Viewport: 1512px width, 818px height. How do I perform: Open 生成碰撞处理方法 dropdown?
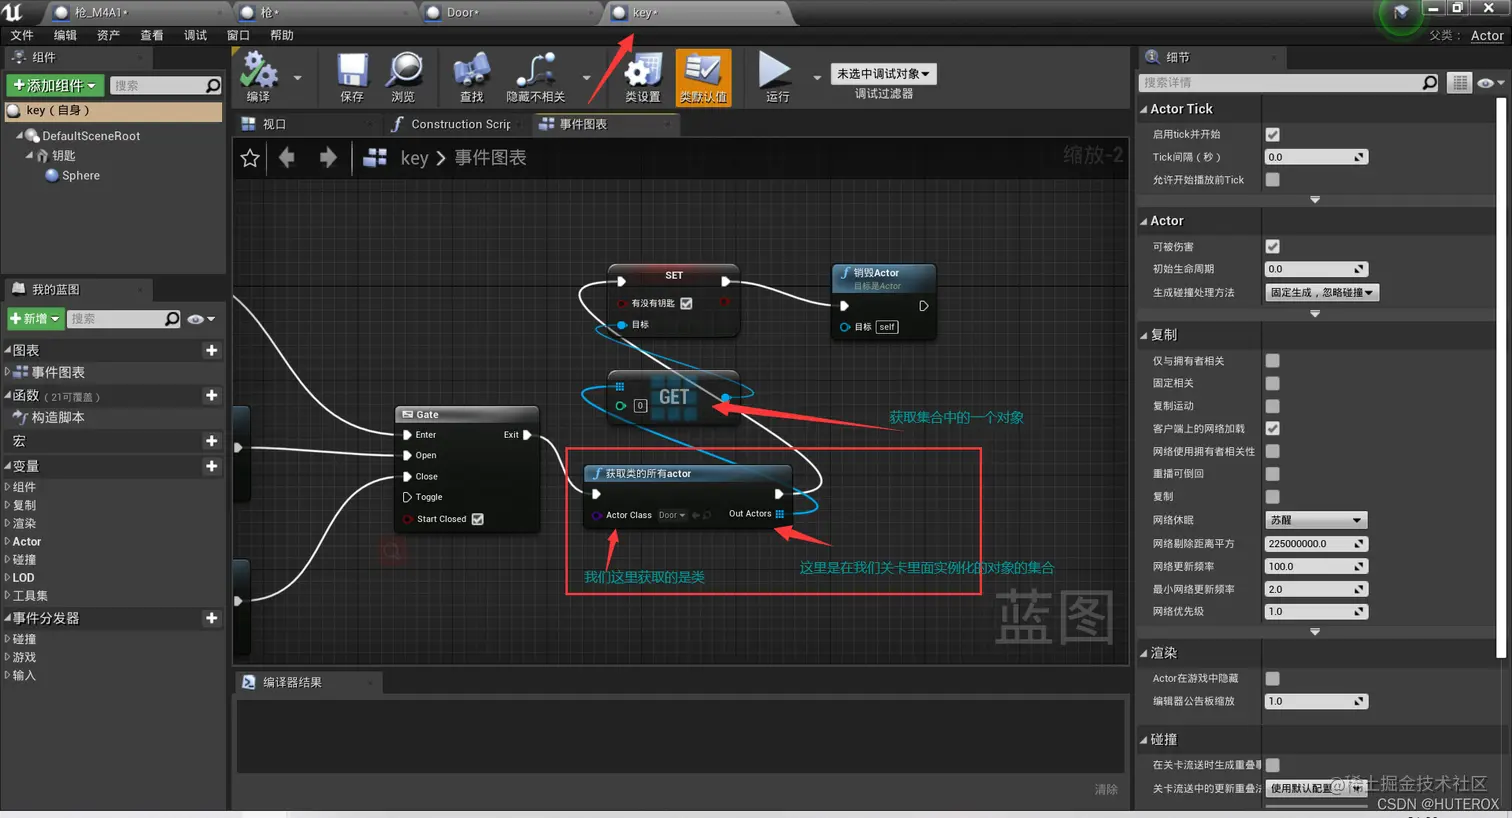pyautogui.click(x=1321, y=293)
